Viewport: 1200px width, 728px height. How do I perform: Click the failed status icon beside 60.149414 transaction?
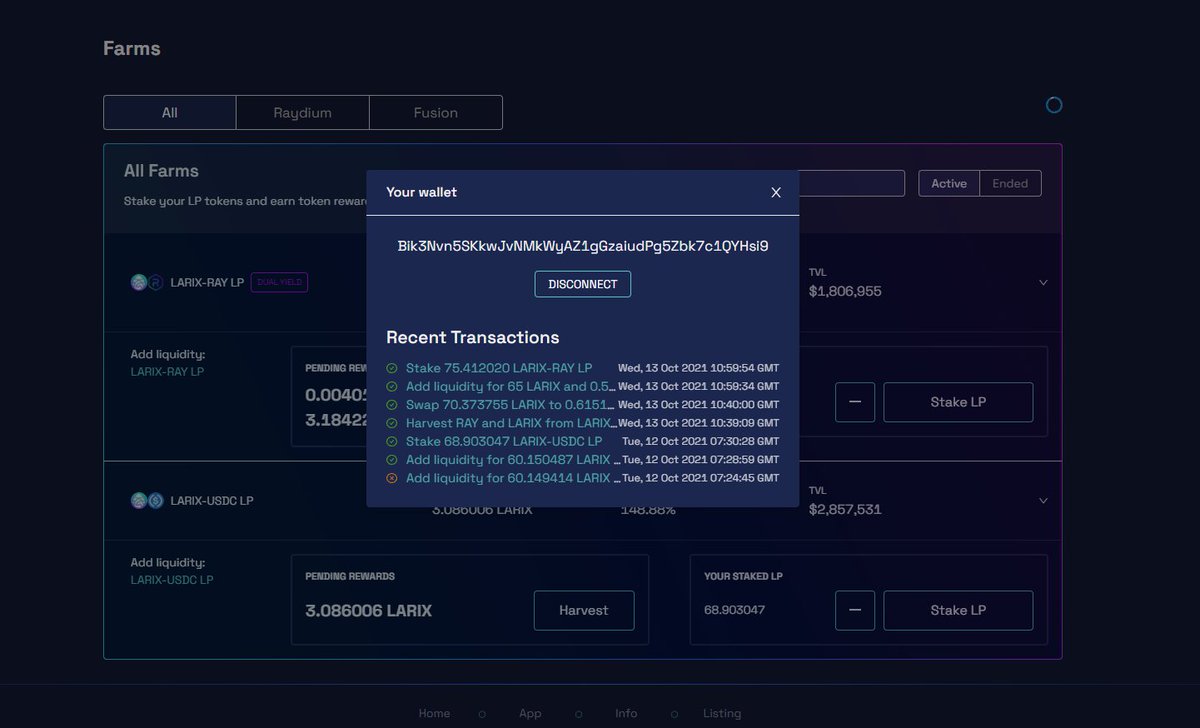tap(392, 478)
